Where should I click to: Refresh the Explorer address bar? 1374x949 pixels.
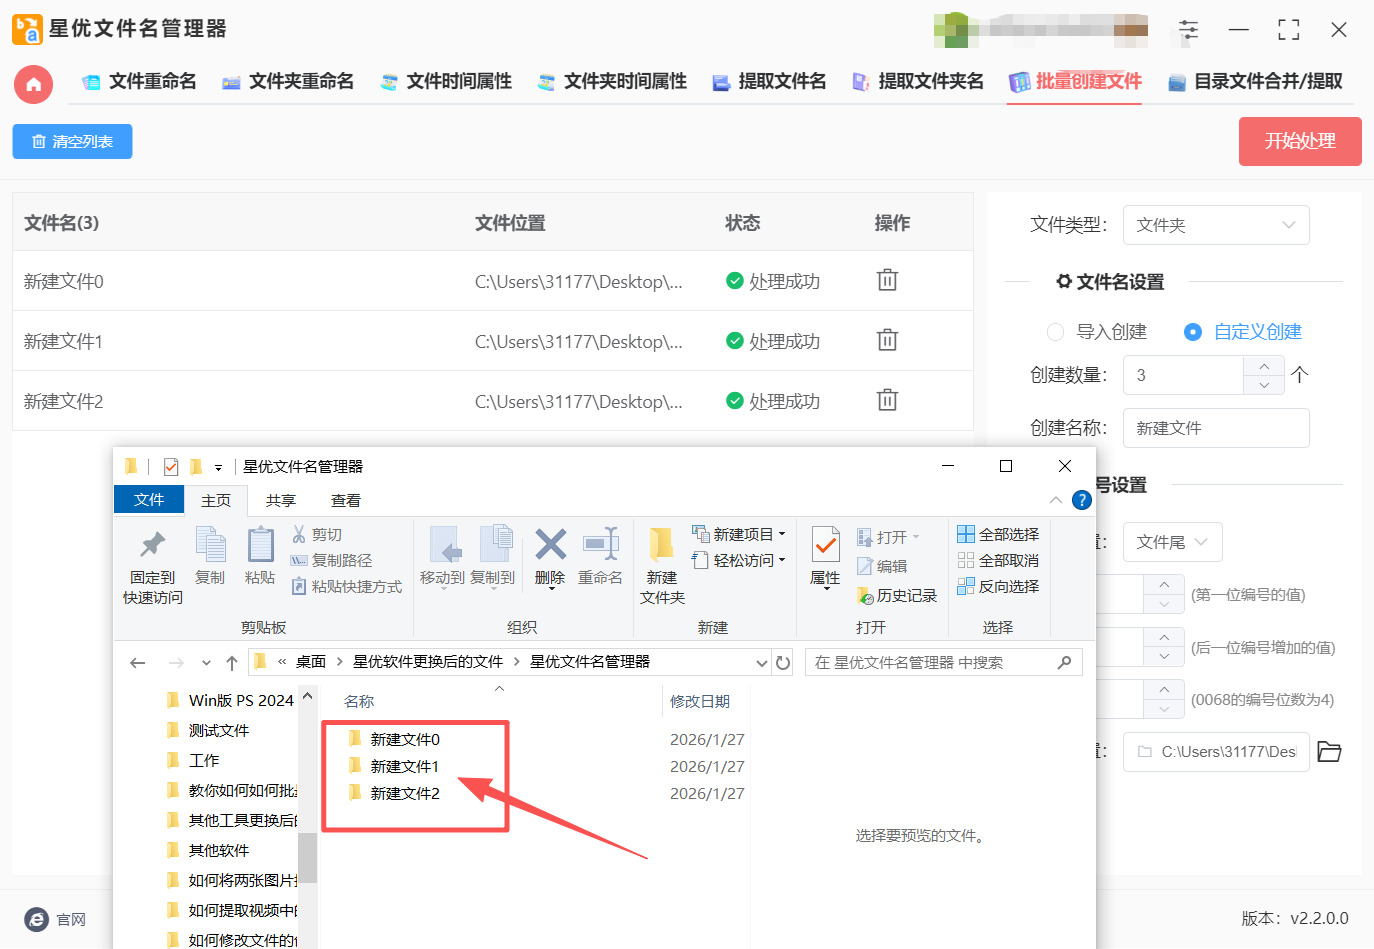[x=783, y=662]
